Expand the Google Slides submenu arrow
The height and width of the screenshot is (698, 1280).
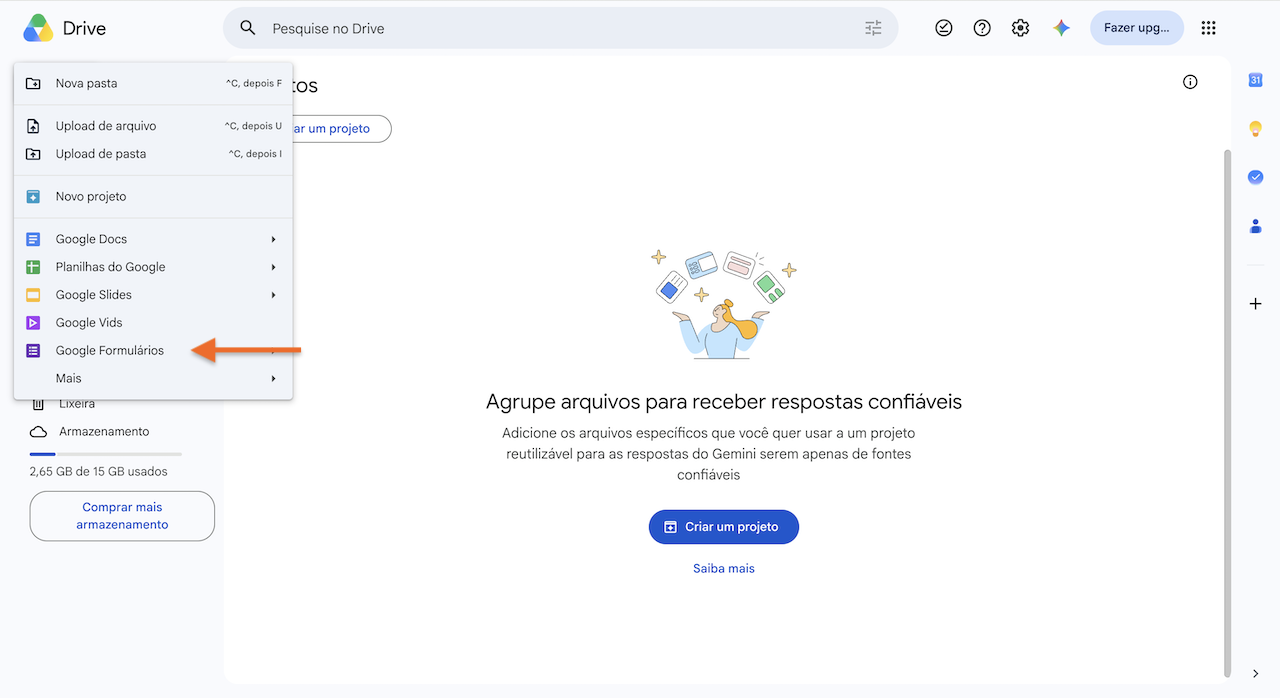pyautogui.click(x=273, y=295)
